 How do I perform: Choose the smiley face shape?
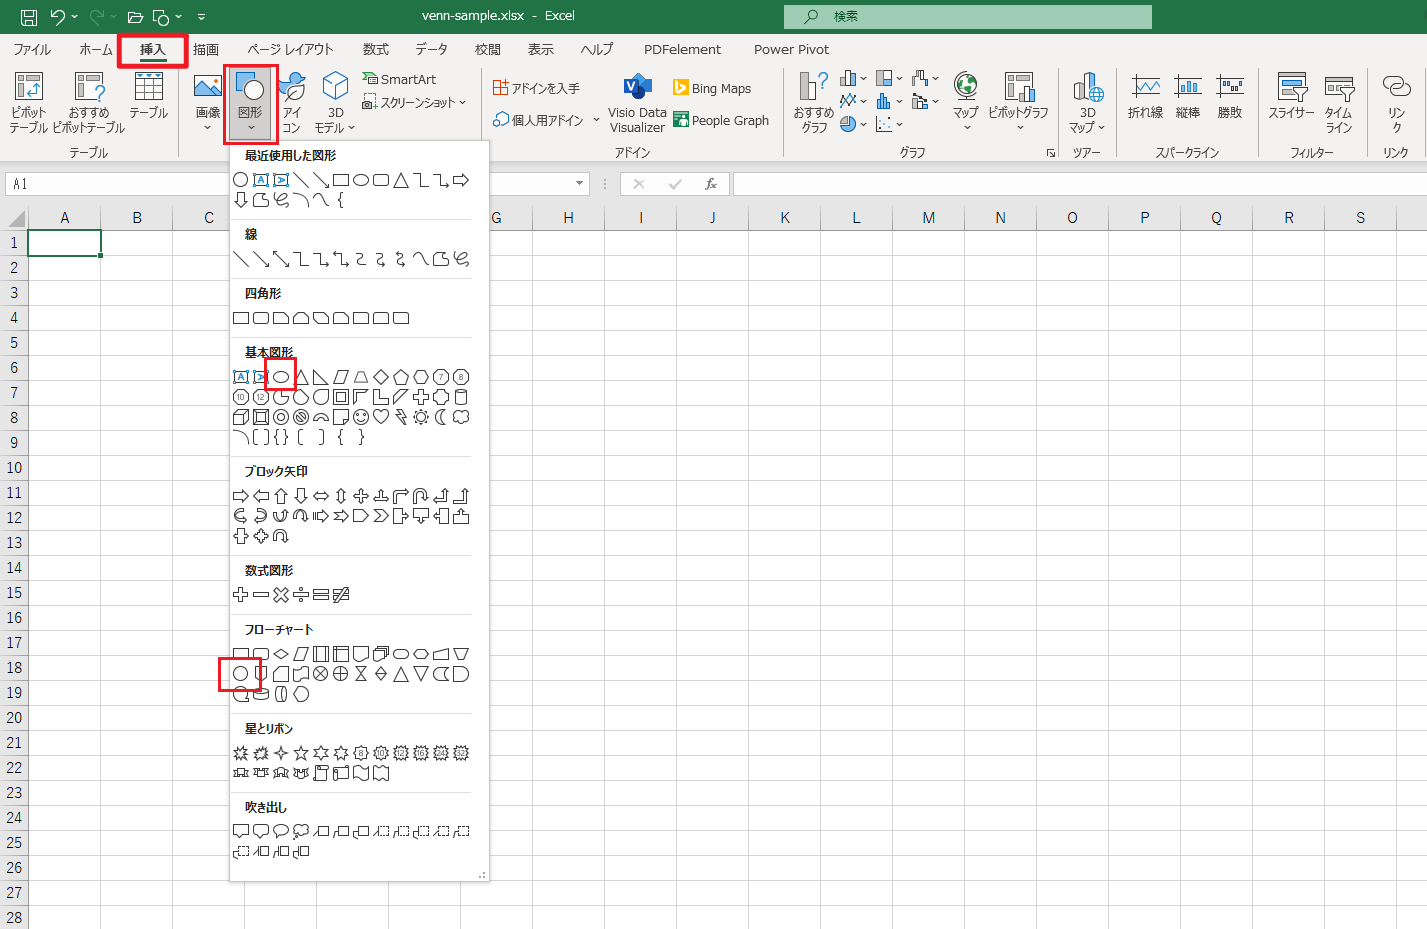point(361,417)
